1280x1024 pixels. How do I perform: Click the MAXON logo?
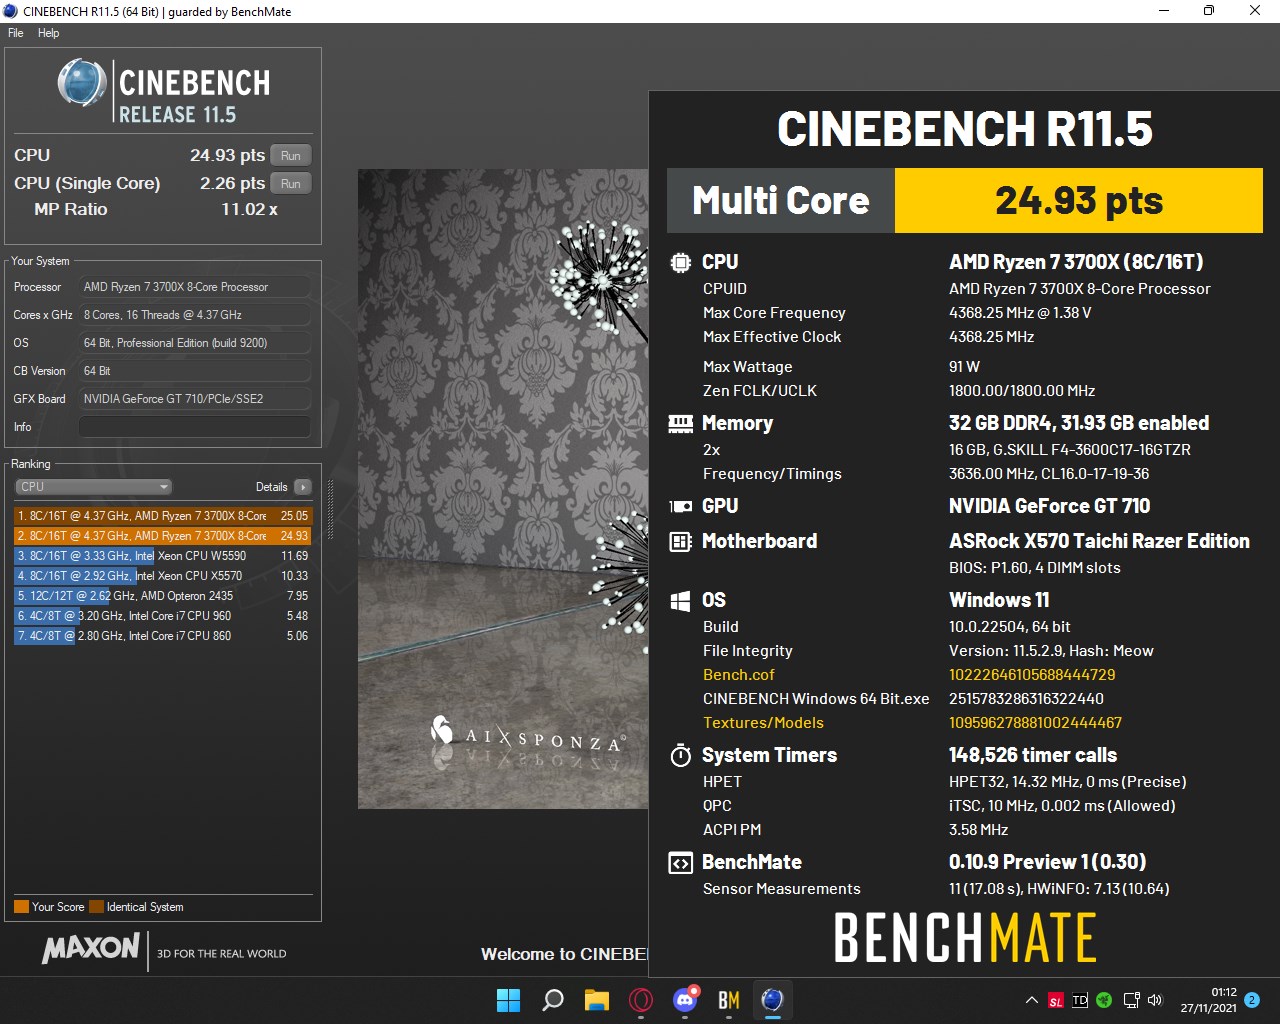pos(91,948)
